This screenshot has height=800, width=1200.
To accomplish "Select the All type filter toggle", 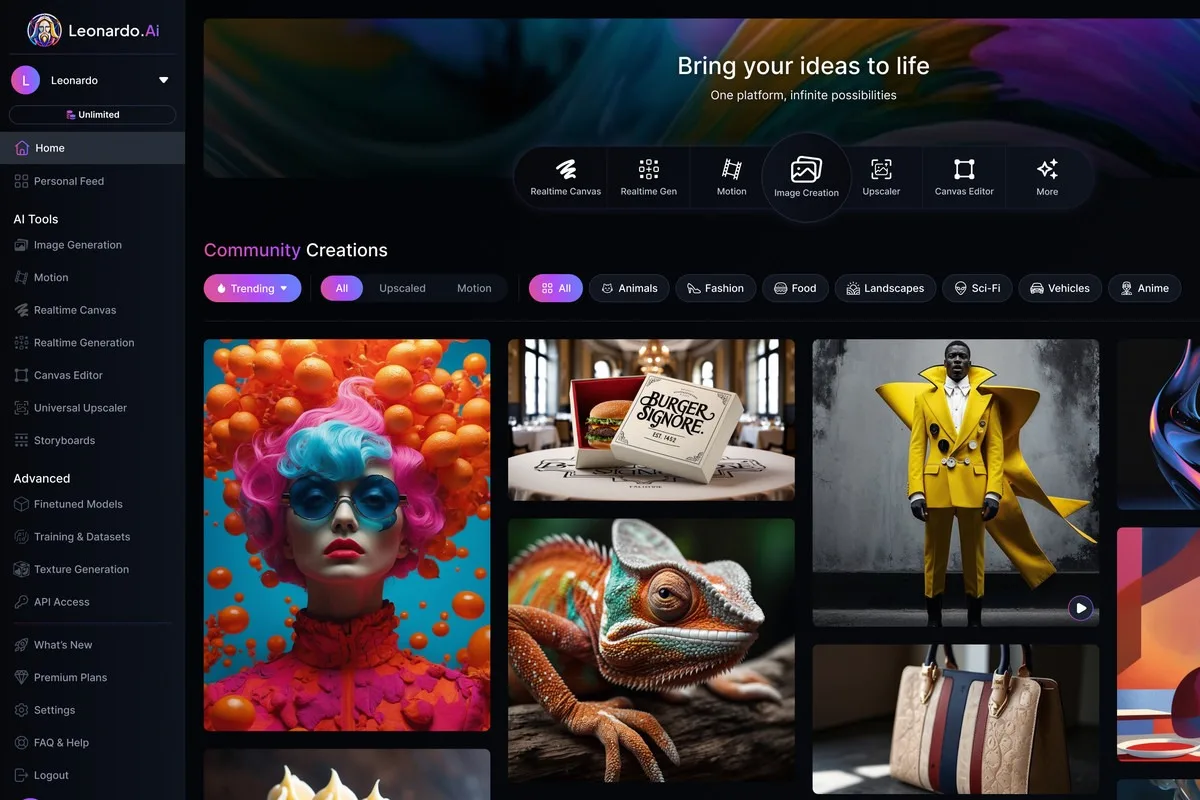I will 342,288.
